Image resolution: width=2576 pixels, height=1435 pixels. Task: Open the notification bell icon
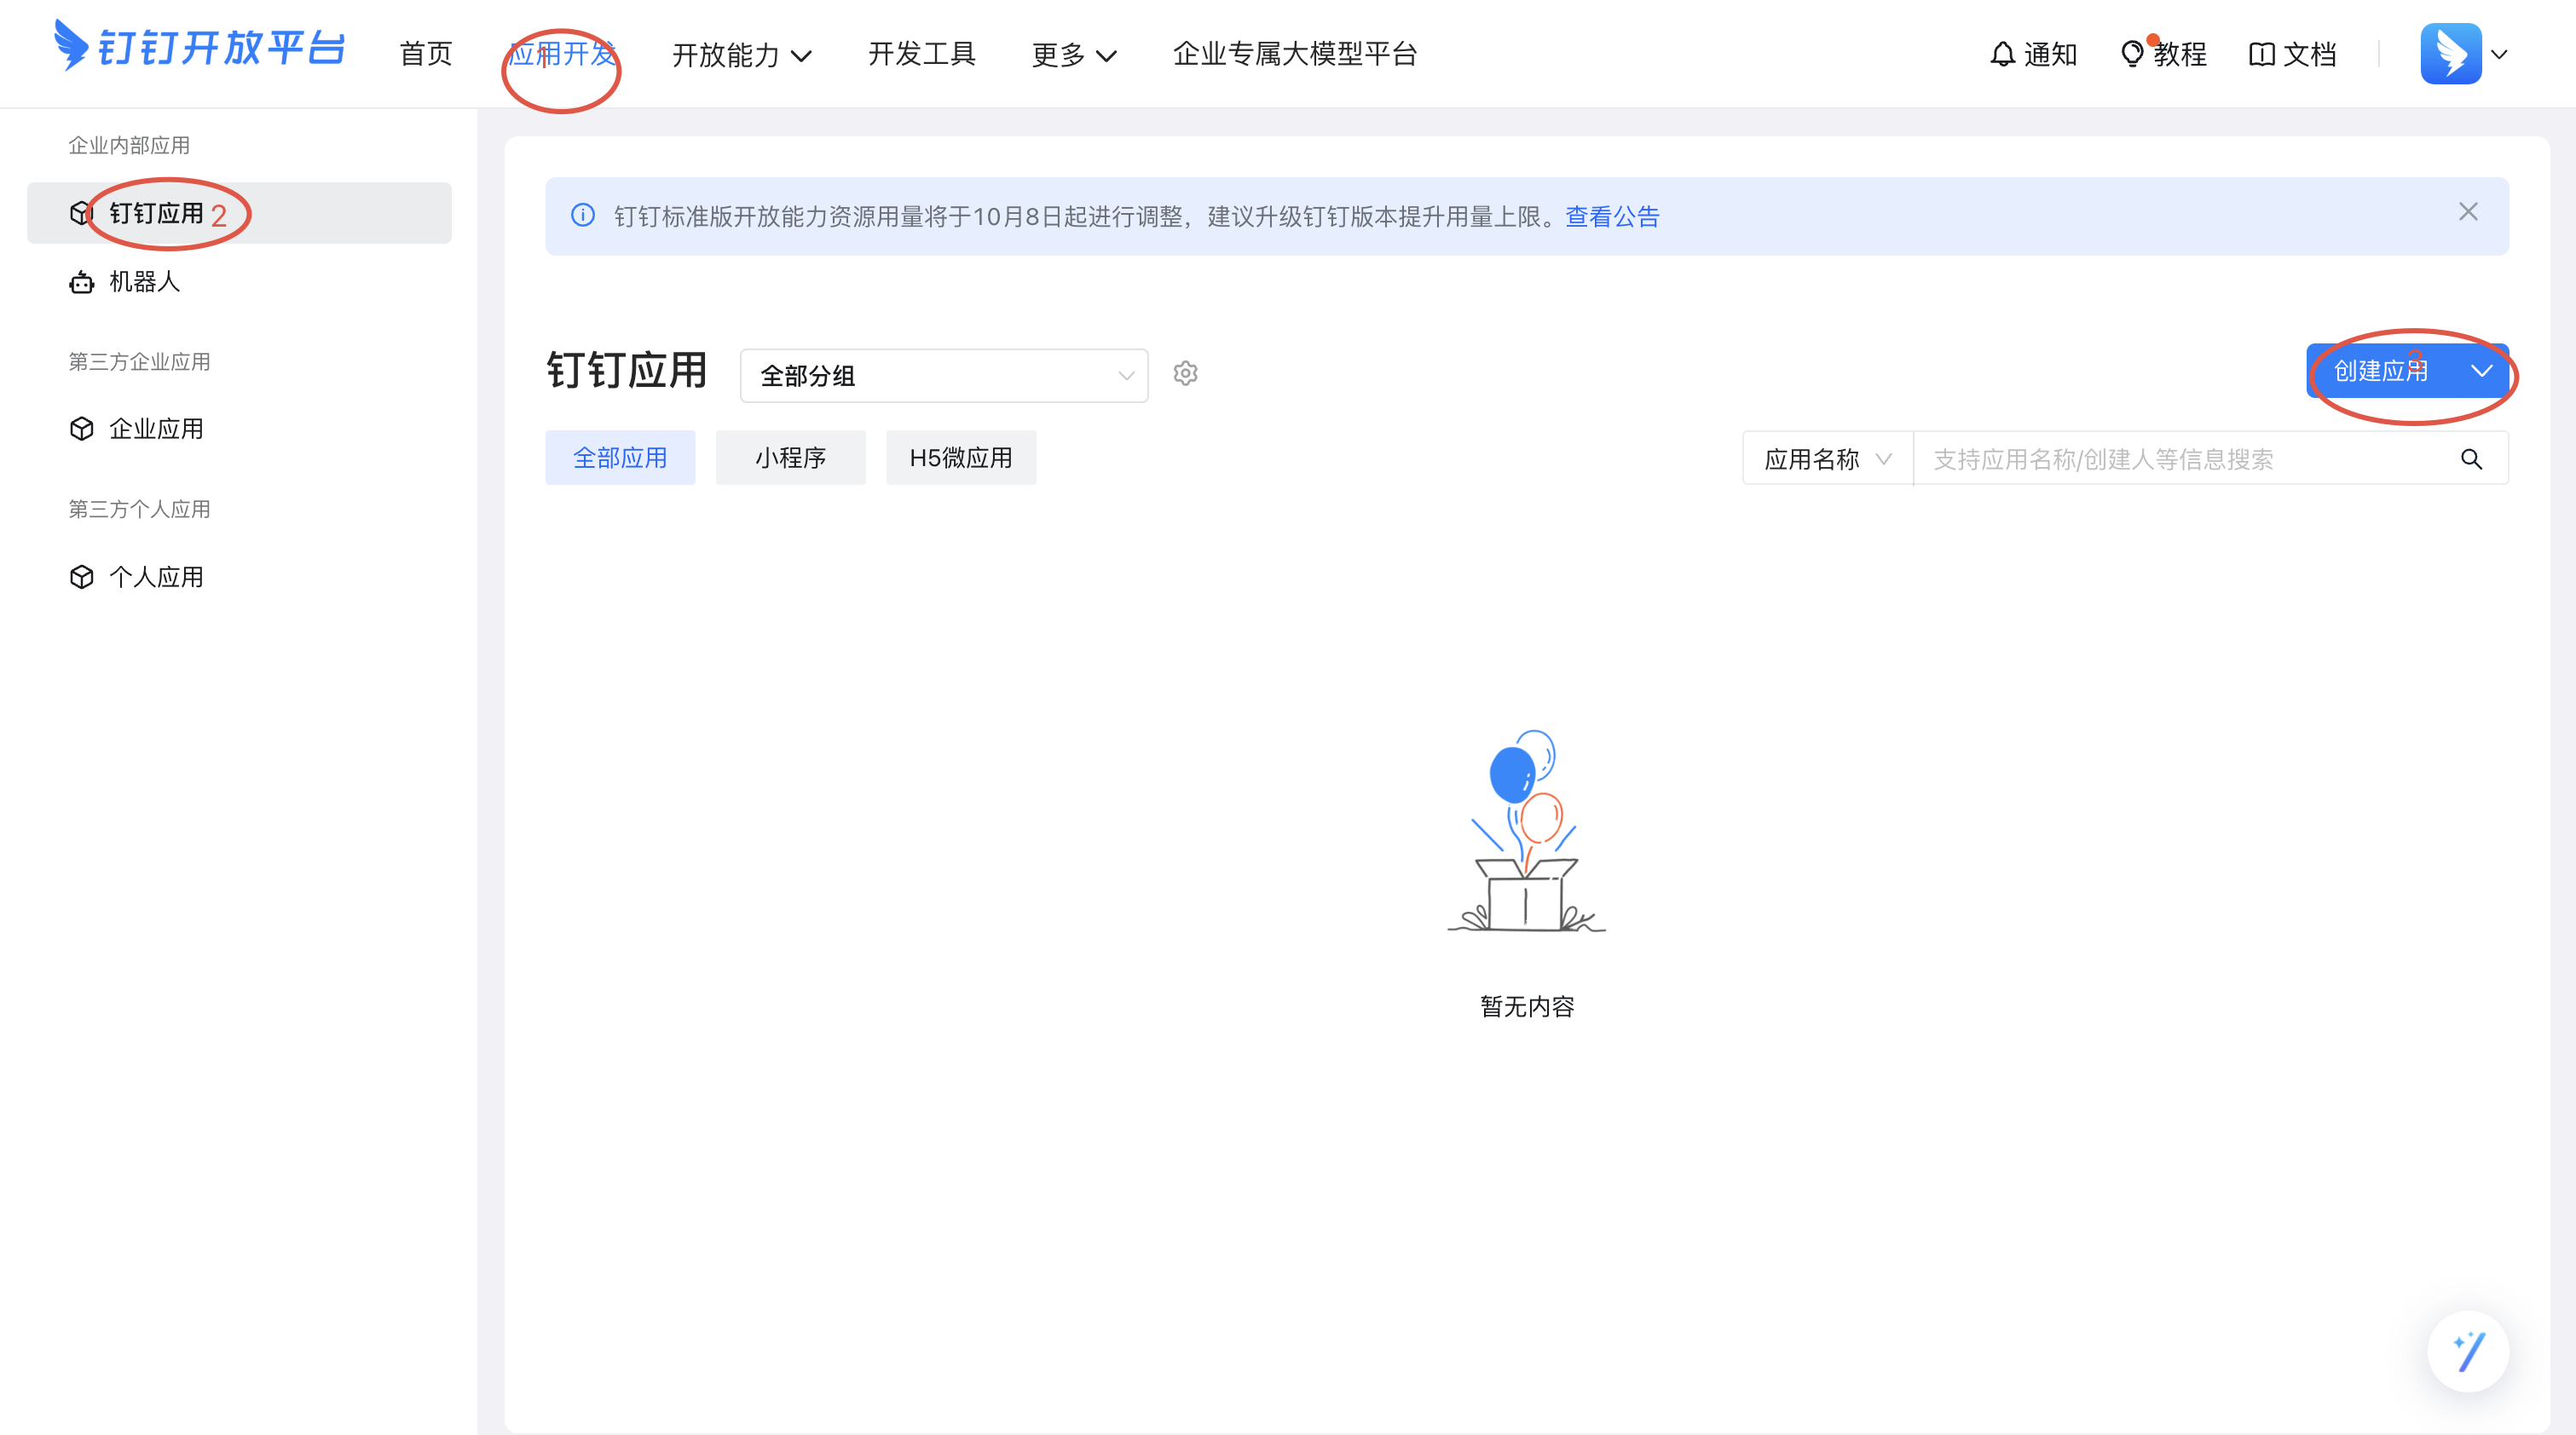[x=2002, y=54]
